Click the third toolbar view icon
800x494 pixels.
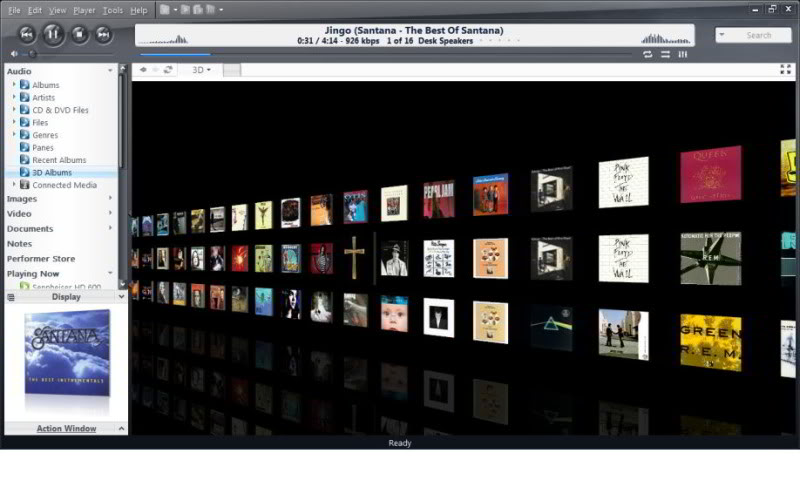198,9
